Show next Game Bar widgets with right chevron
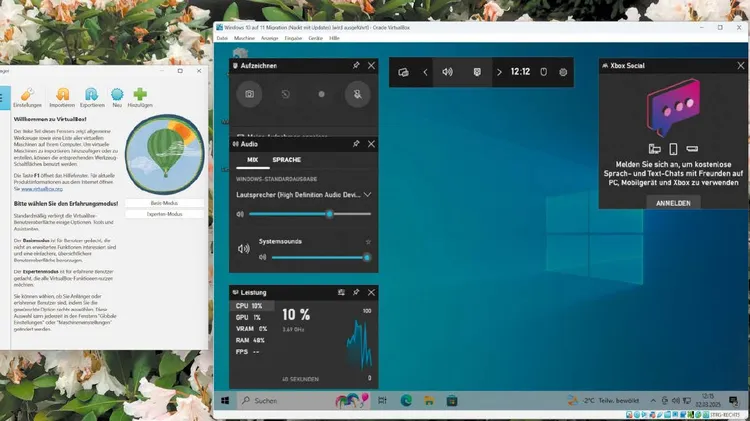The width and height of the screenshot is (750, 421). coord(499,72)
